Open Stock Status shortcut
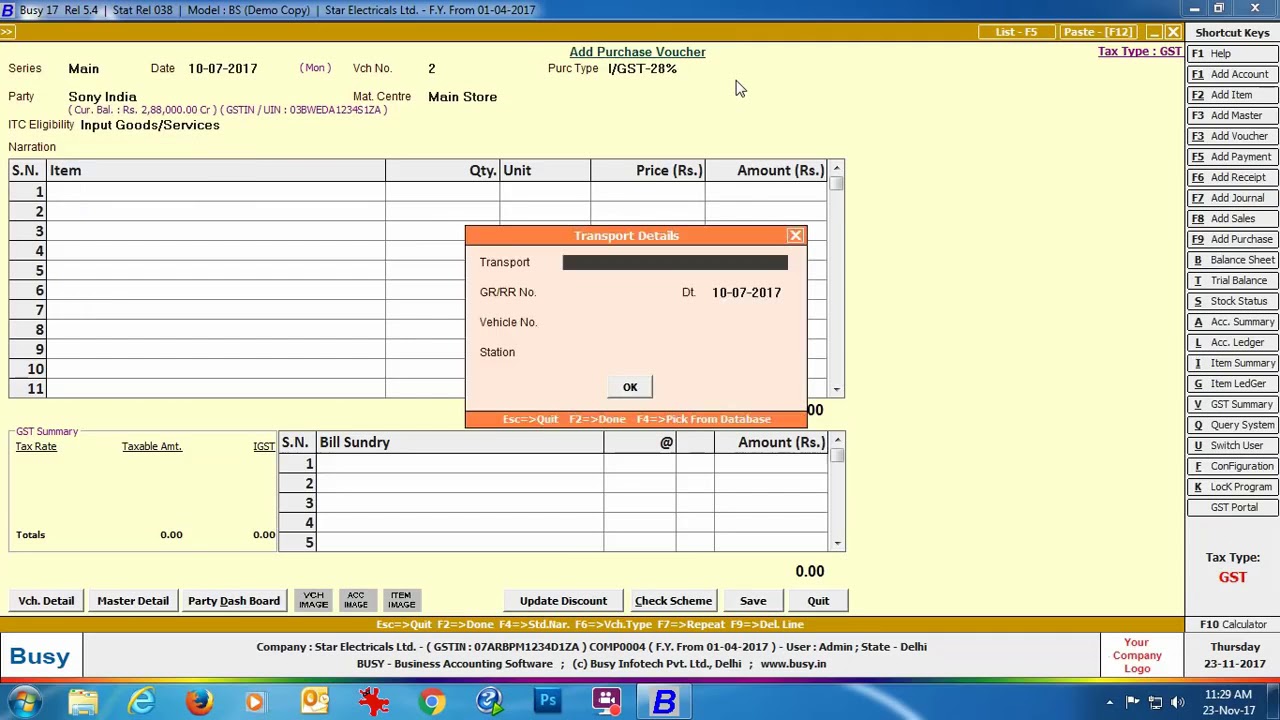1280x720 pixels. pyautogui.click(x=1232, y=301)
